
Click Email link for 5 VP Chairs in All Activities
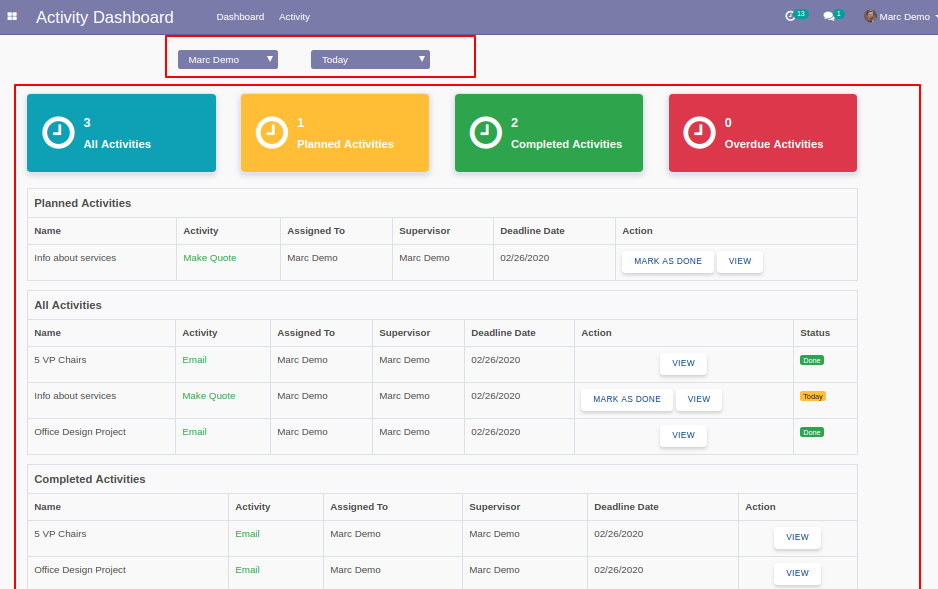pyautogui.click(x=194, y=360)
